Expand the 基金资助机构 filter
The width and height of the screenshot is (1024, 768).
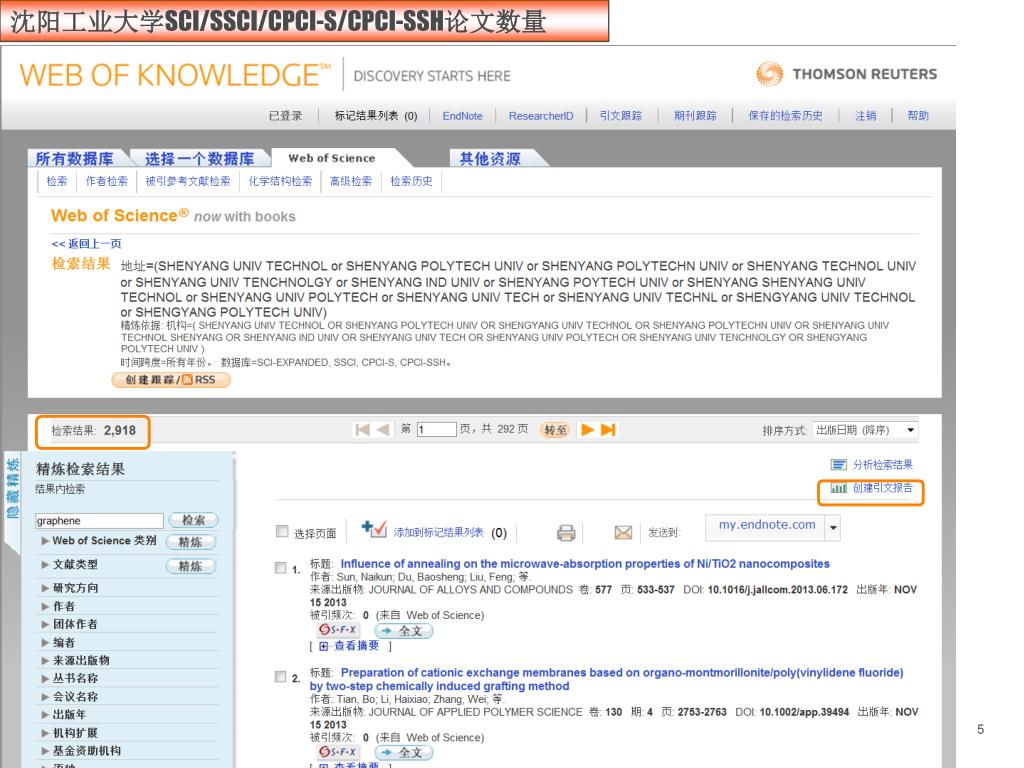pyautogui.click(x=45, y=751)
